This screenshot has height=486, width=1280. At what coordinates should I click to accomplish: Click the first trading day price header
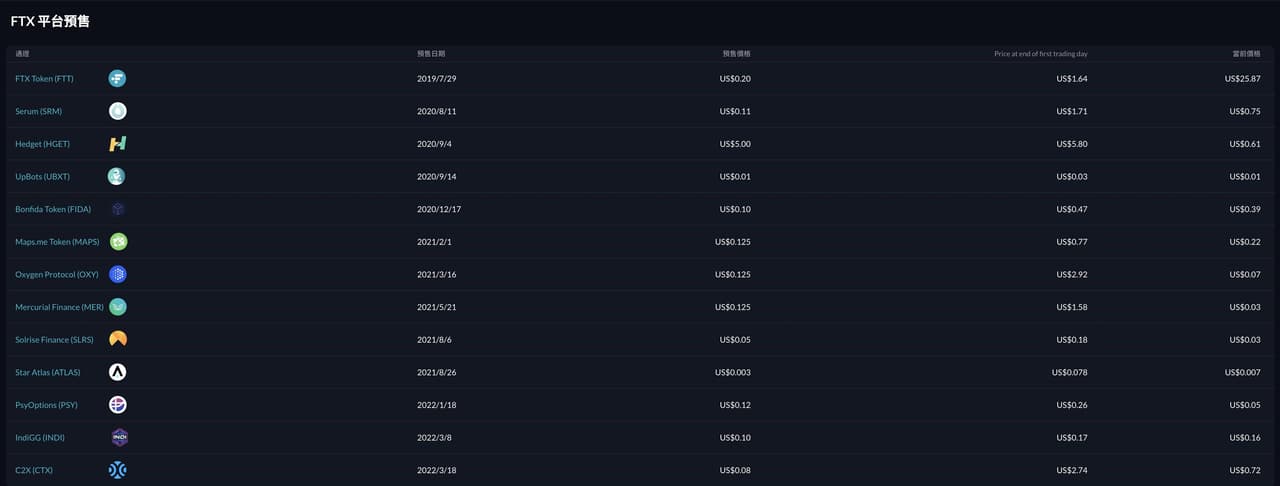[x=1040, y=53]
